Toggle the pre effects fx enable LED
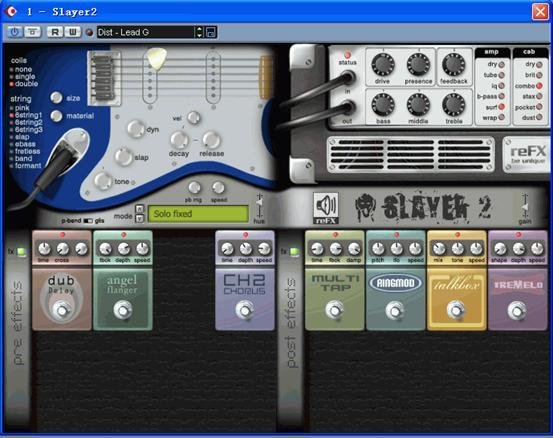Viewport: 553px width, 438px height. click(x=22, y=252)
